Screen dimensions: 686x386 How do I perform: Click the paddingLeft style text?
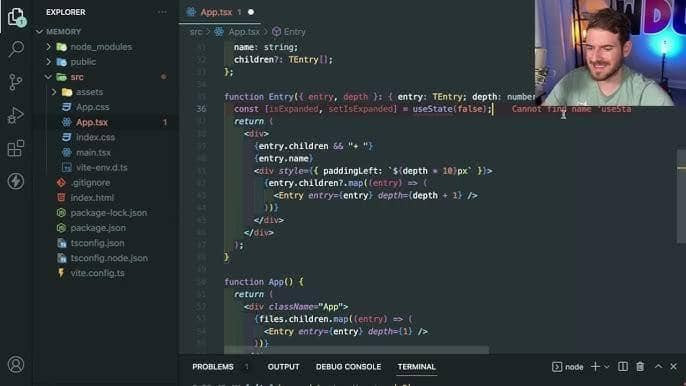(350, 171)
